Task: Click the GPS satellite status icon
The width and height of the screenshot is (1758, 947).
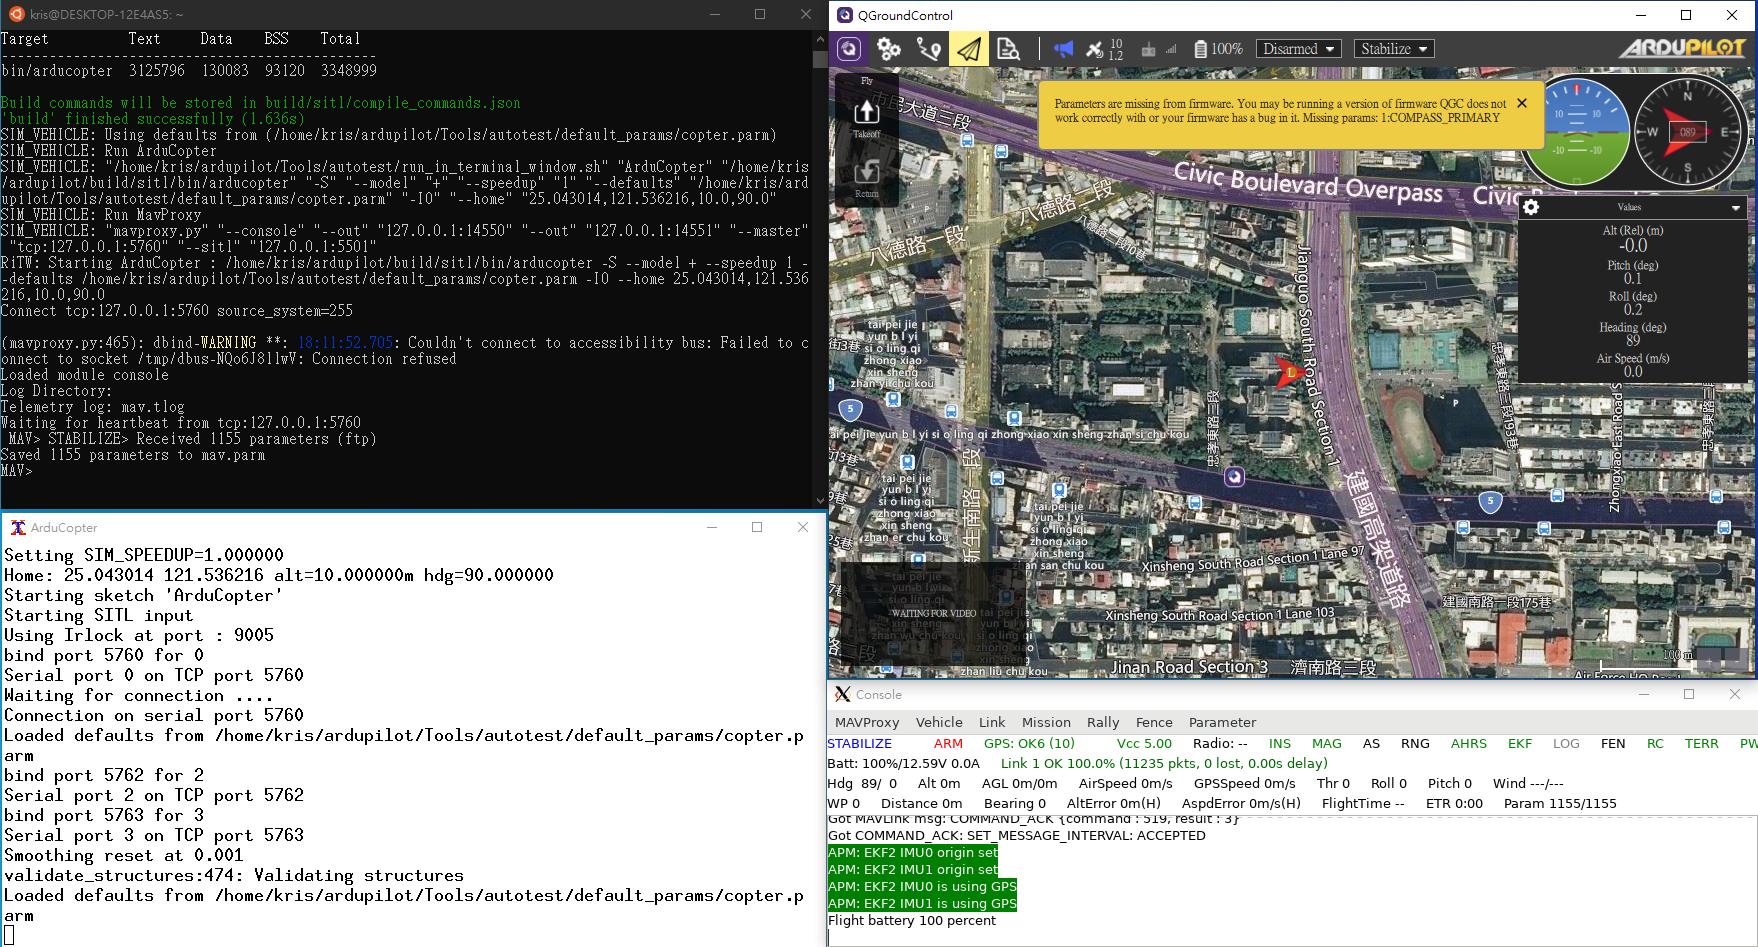Action: 1094,48
